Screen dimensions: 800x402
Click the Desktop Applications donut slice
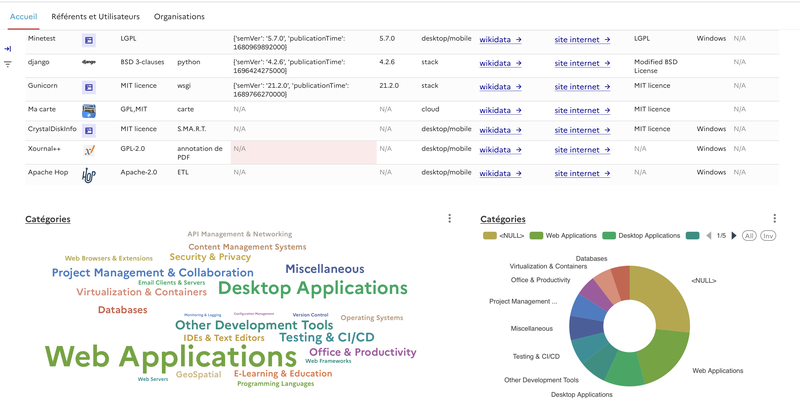624,370
